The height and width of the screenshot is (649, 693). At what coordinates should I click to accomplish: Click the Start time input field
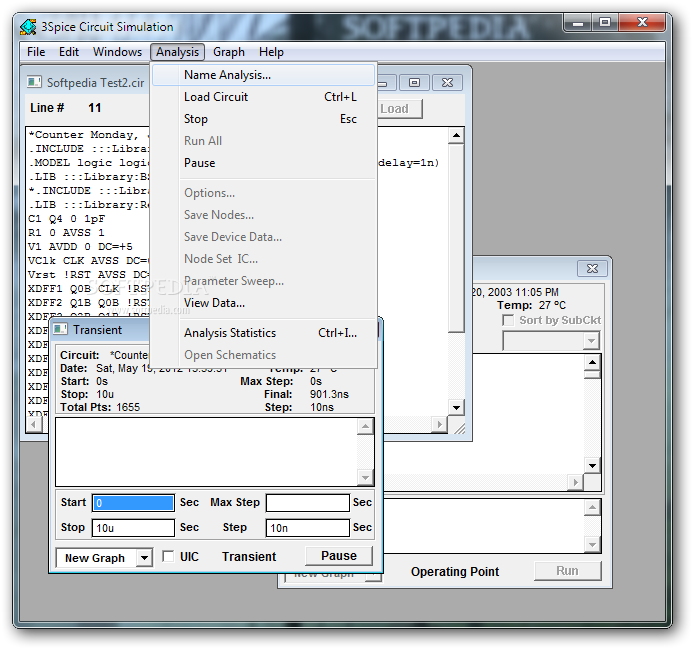pyautogui.click(x=133, y=503)
